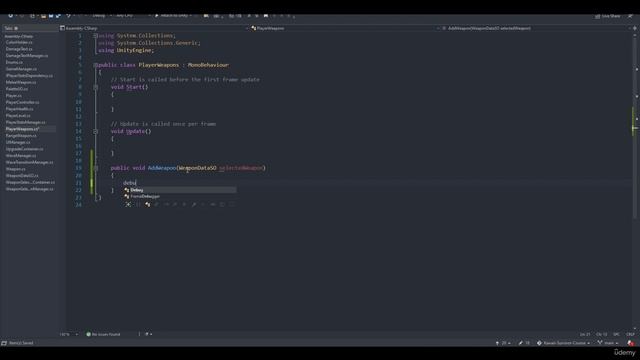Click the CRLF line ending indicator
This screenshot has height=360, width=640.
pos(630,334)
